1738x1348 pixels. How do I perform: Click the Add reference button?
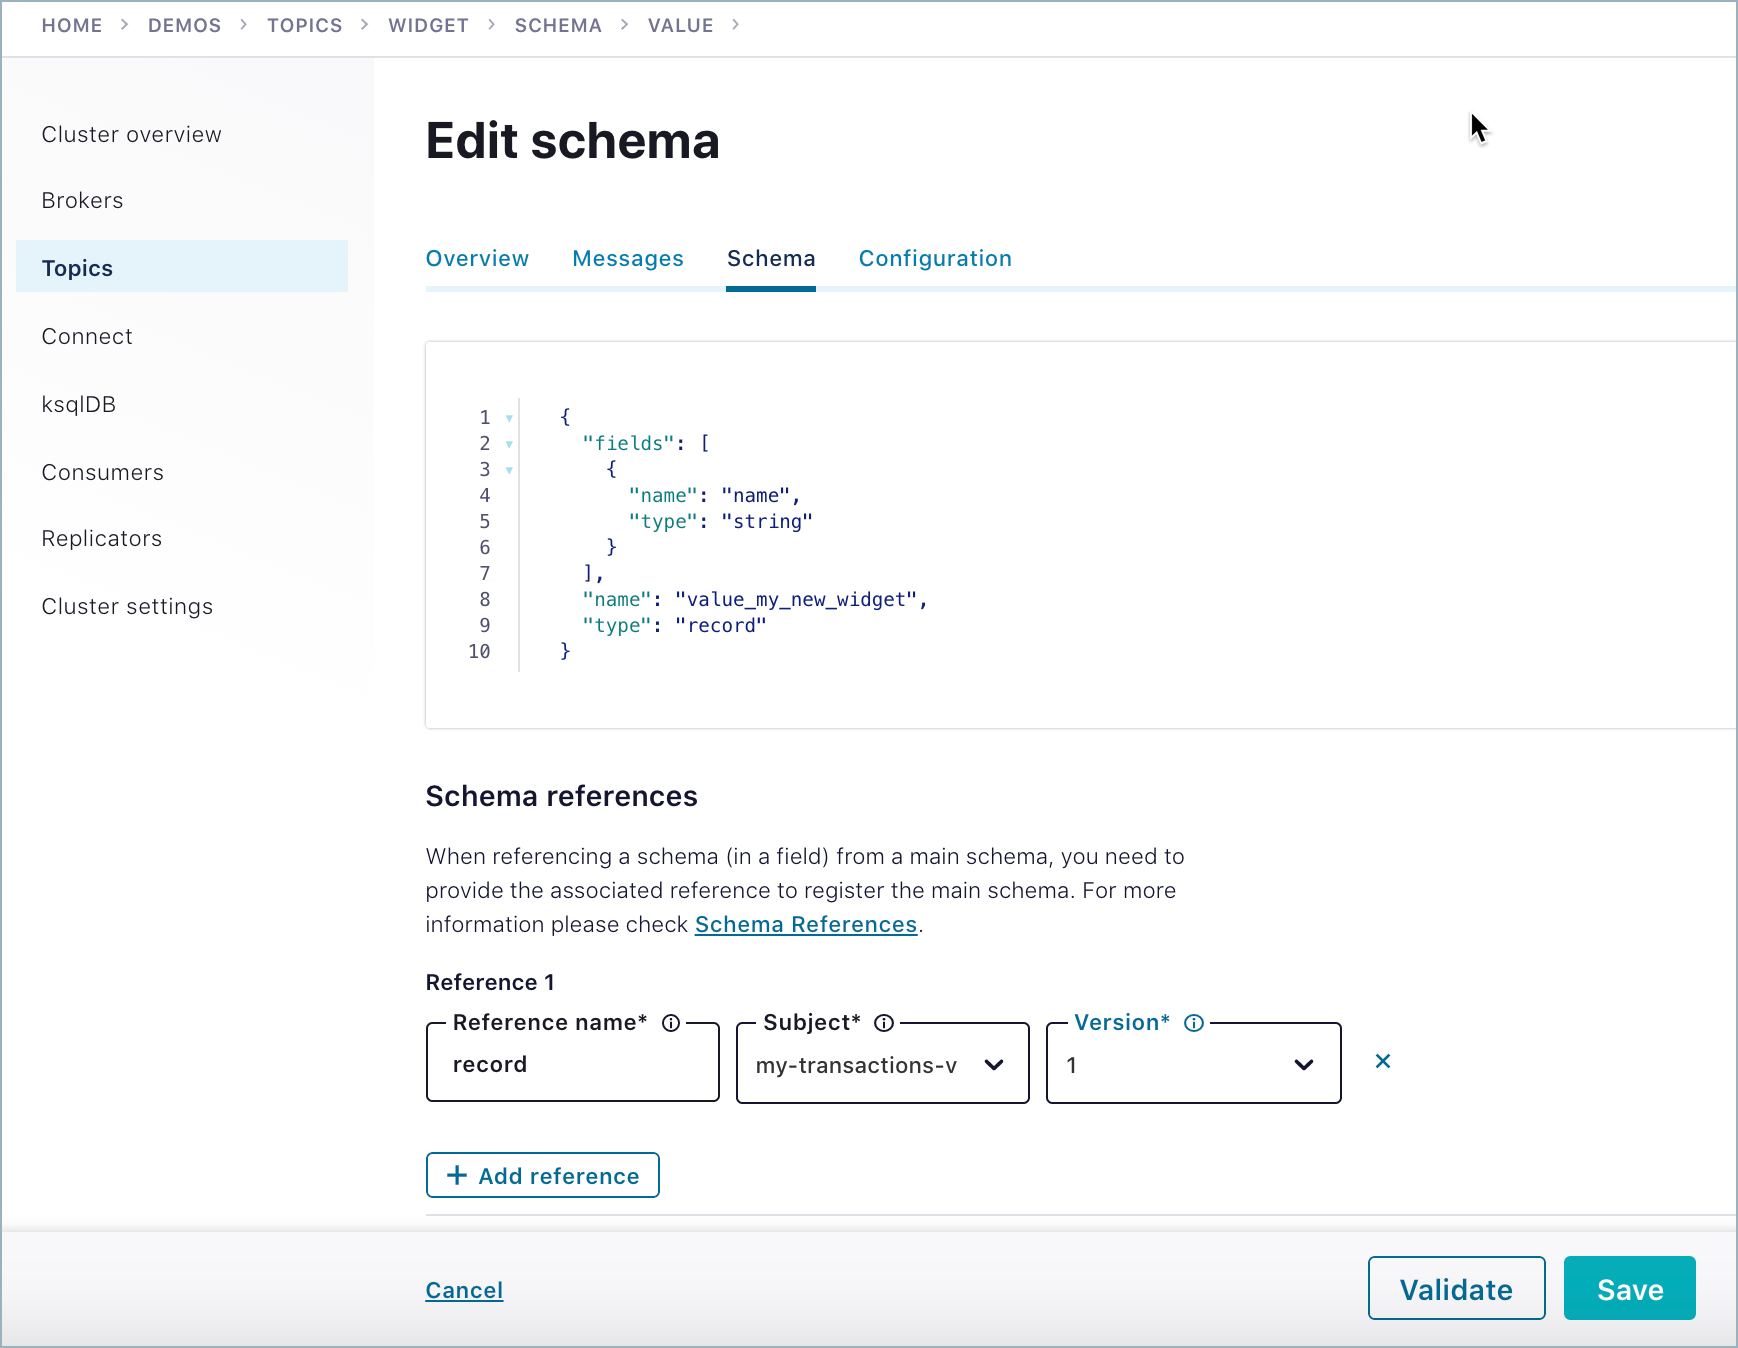(x=542, y=1175)
